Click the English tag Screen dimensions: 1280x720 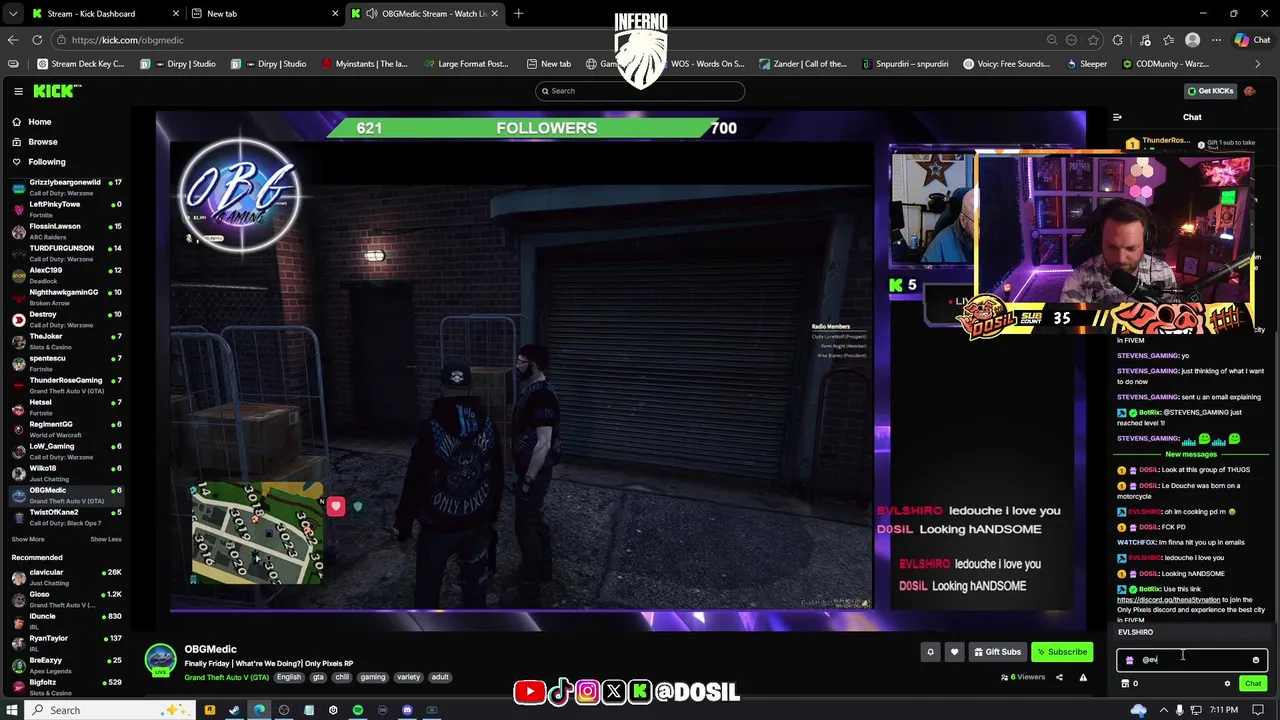(289, 677)
